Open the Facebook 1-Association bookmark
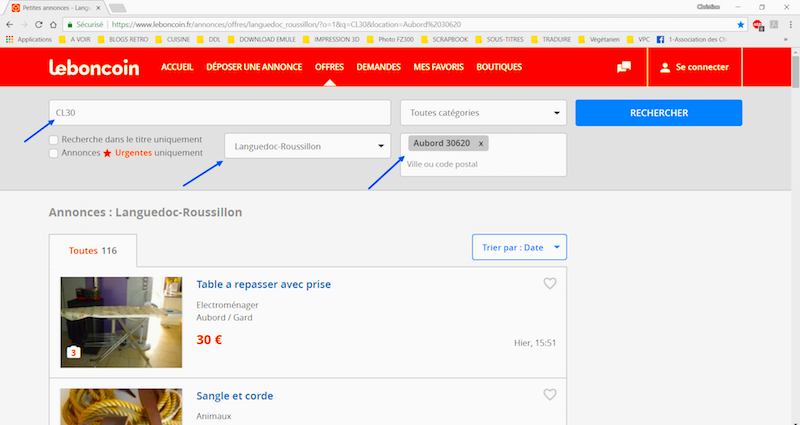The height and width of the screenshot is (425, 800). coord(692,39)
